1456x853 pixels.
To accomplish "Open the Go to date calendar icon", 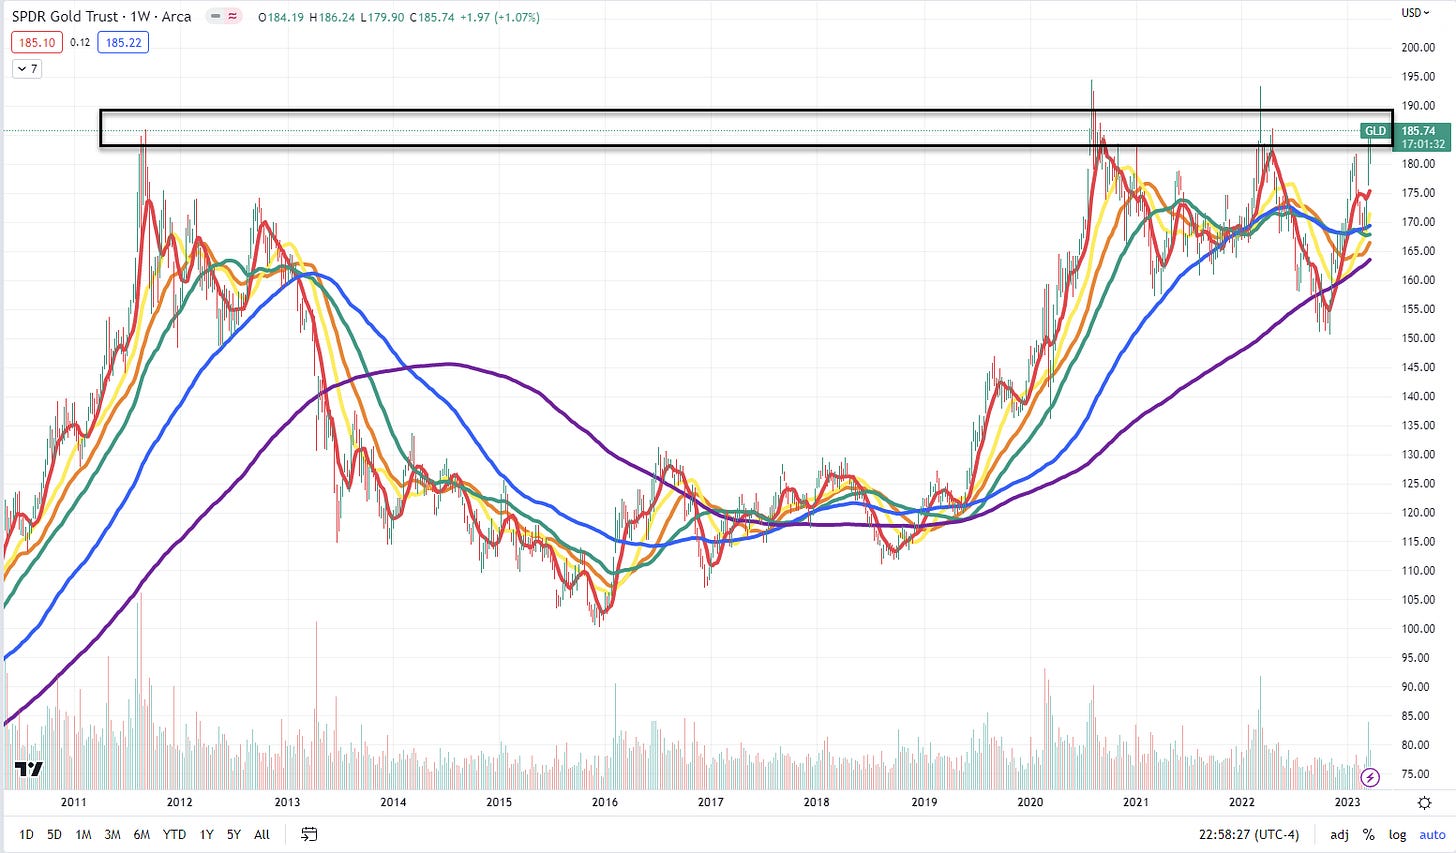I will pos(309,834).
